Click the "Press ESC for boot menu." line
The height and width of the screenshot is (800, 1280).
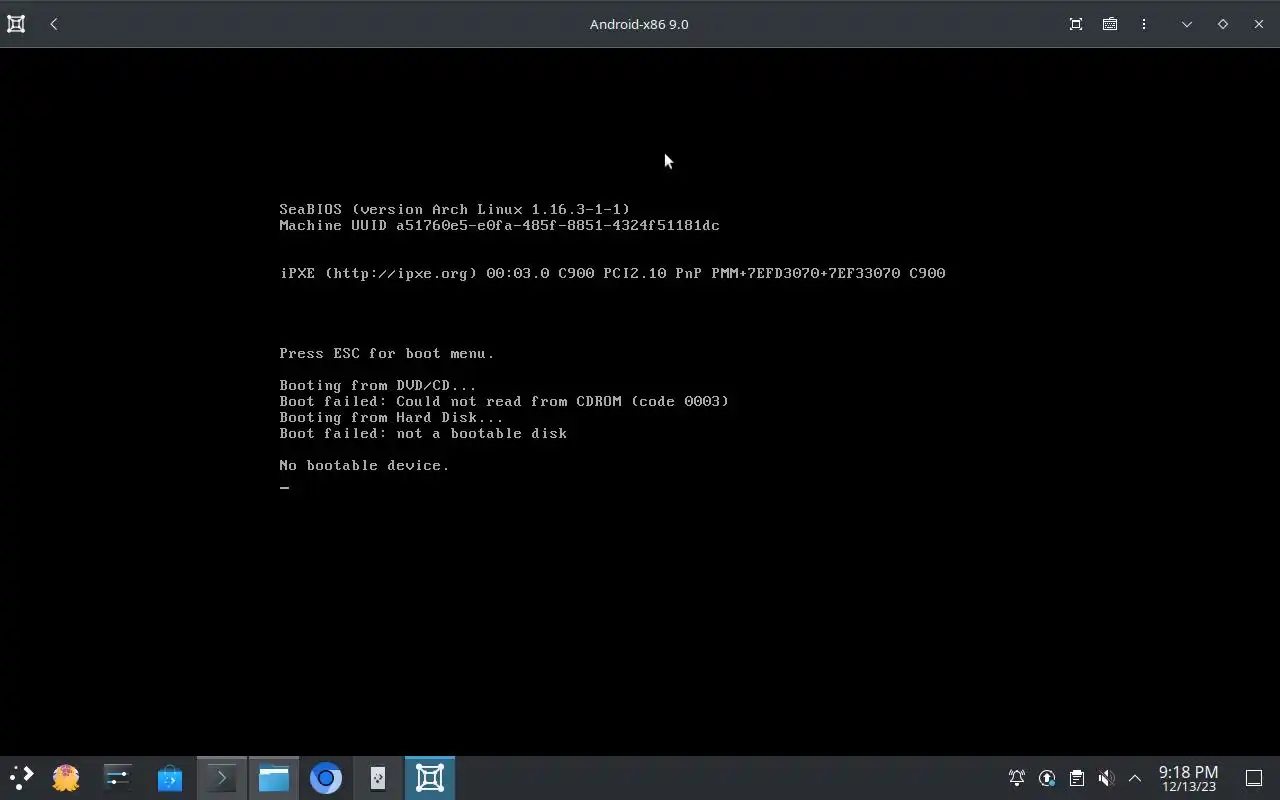(x=387, y=353)
